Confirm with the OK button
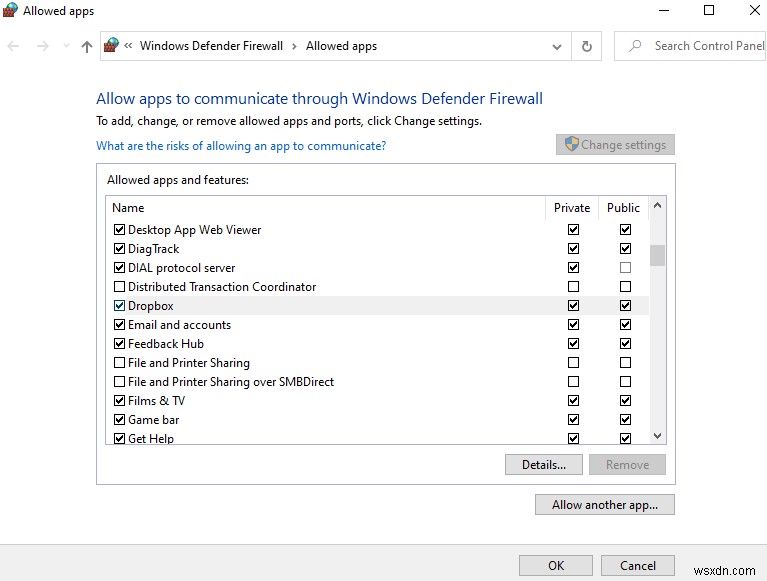Viewport: 767px width, 581px height. pyautogui.click(x=556, y=566)
